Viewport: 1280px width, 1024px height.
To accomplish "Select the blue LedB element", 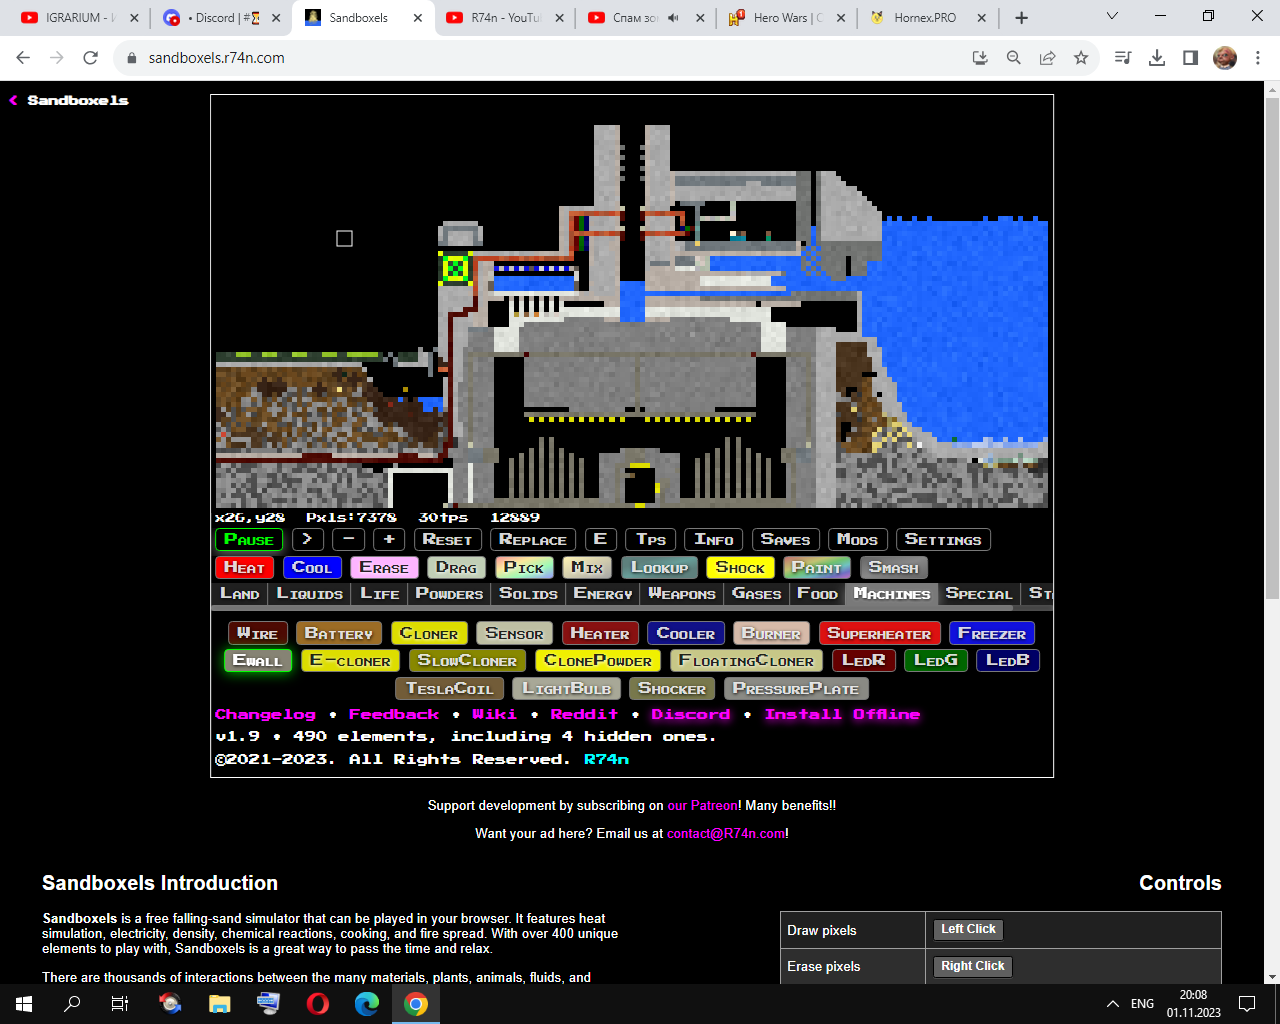I will [x=1008, y=661].
